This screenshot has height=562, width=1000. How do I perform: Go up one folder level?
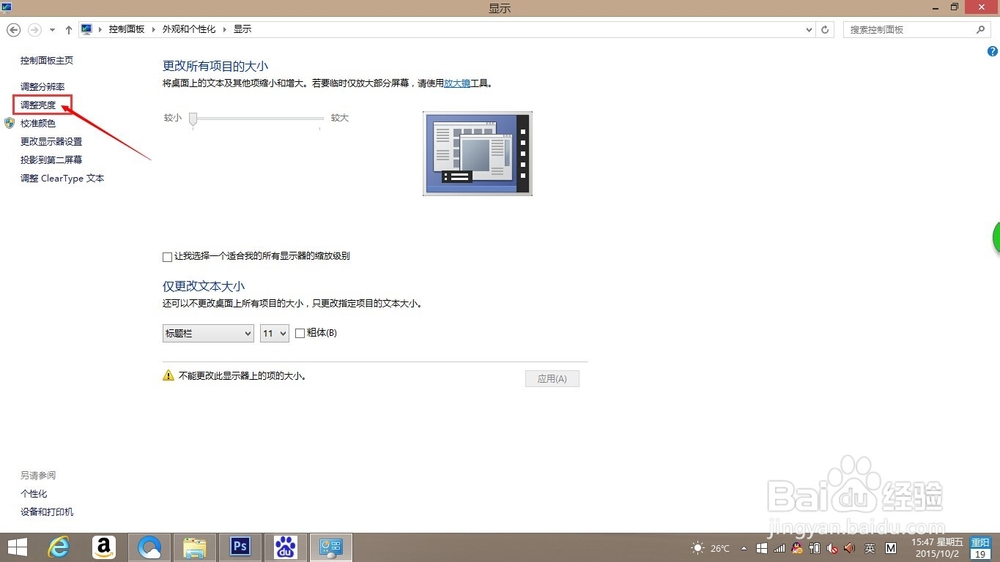tap(69, 29)
